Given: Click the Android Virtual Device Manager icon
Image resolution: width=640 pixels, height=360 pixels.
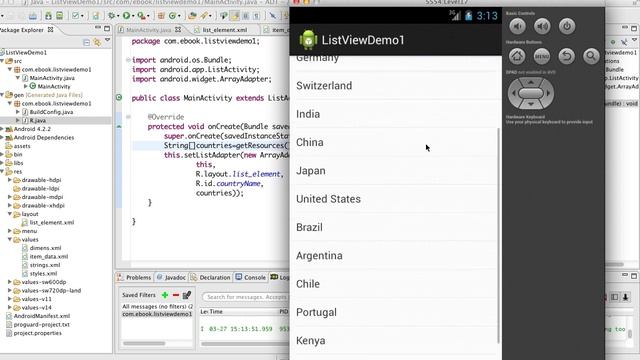Looking at the screenshot, I should pyautogui.click(x=60, y=16).
